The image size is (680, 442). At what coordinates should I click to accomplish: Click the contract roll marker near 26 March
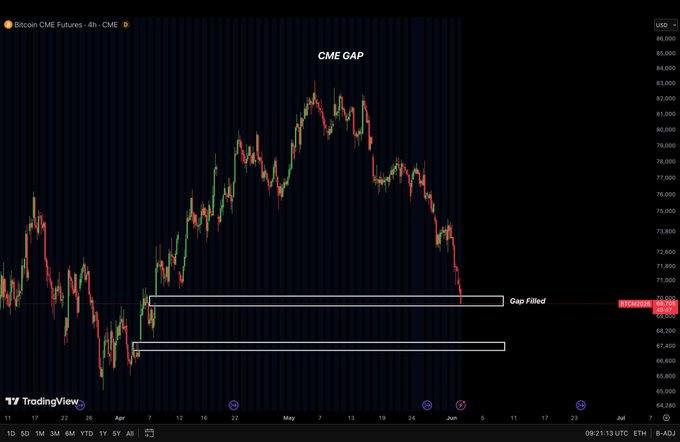click(80, 405)
